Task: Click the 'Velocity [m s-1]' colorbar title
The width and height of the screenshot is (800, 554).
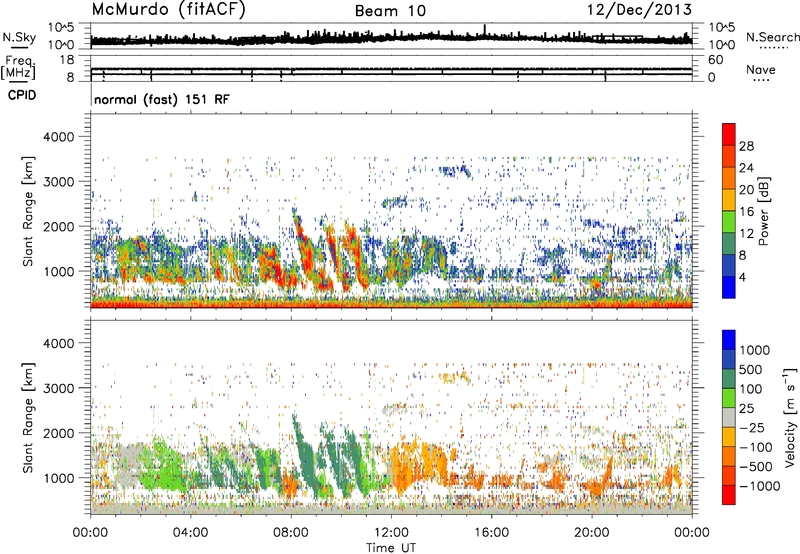Action: click(x=790, y=417)
